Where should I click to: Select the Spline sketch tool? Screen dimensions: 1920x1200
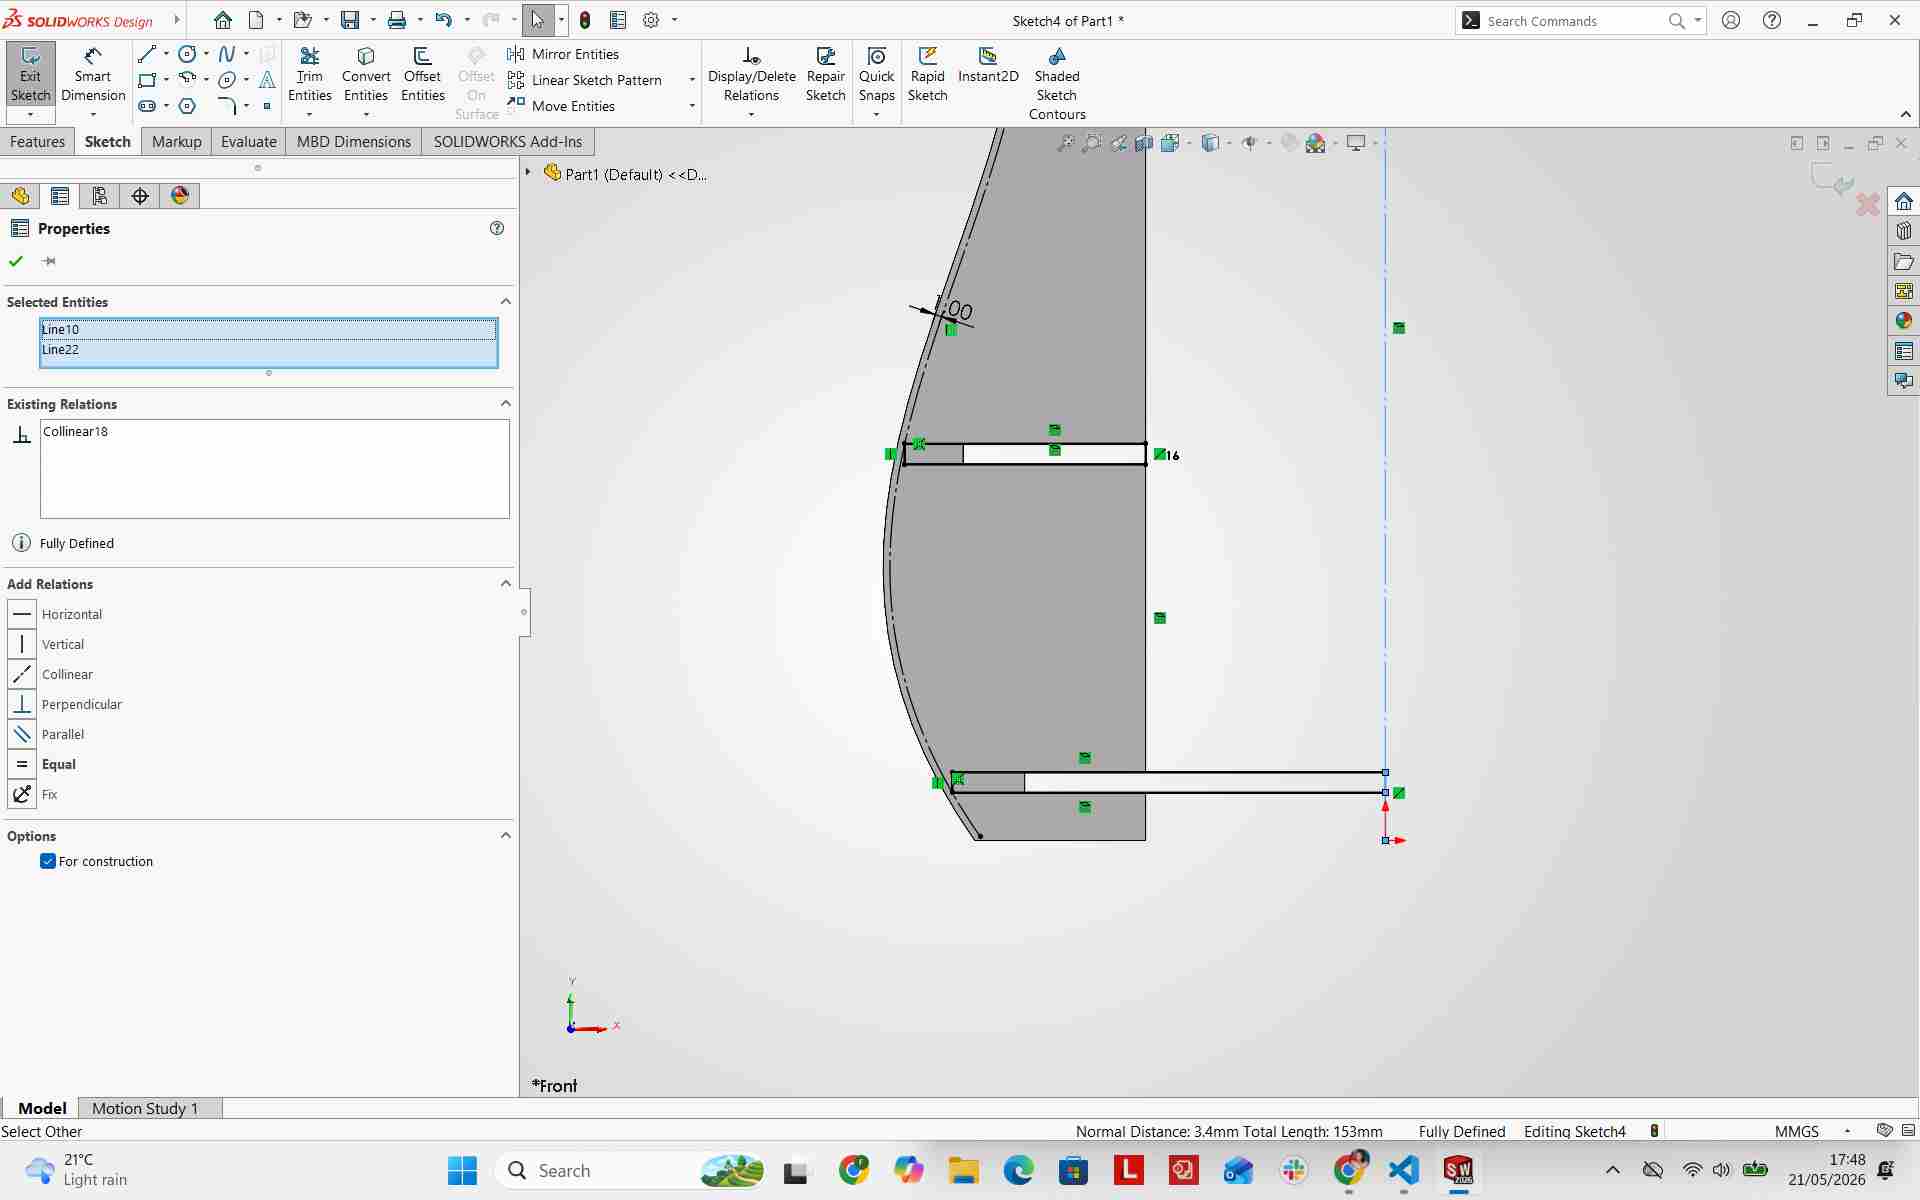click(x=227, y=54)
